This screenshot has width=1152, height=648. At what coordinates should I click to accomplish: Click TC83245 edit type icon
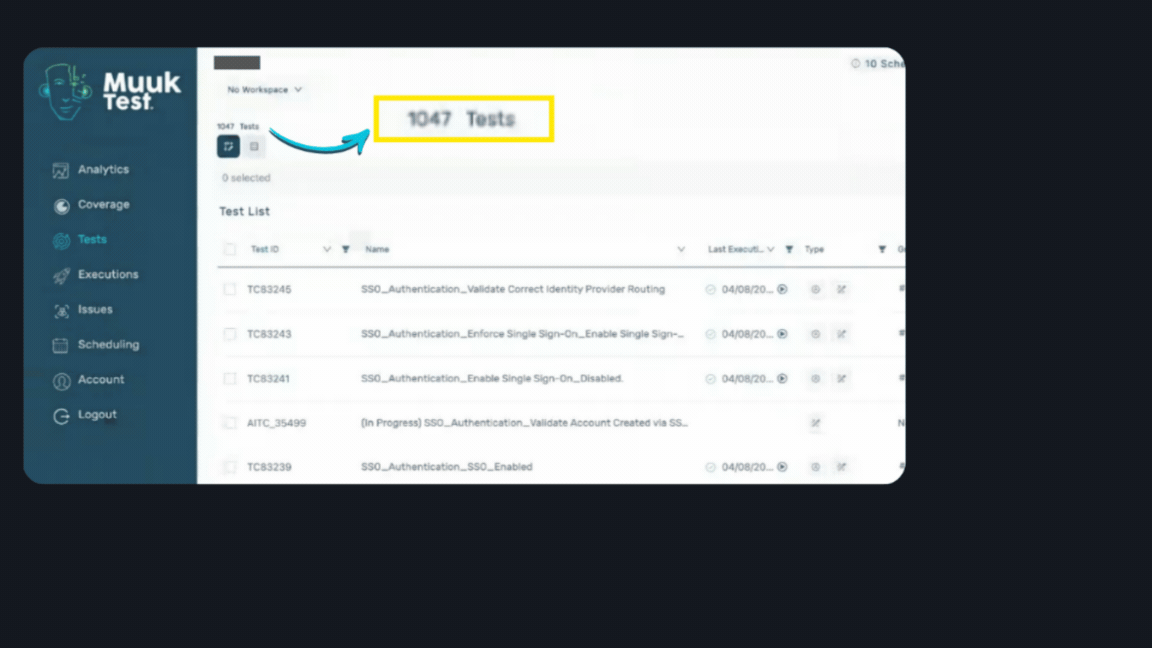pos(841,289)
